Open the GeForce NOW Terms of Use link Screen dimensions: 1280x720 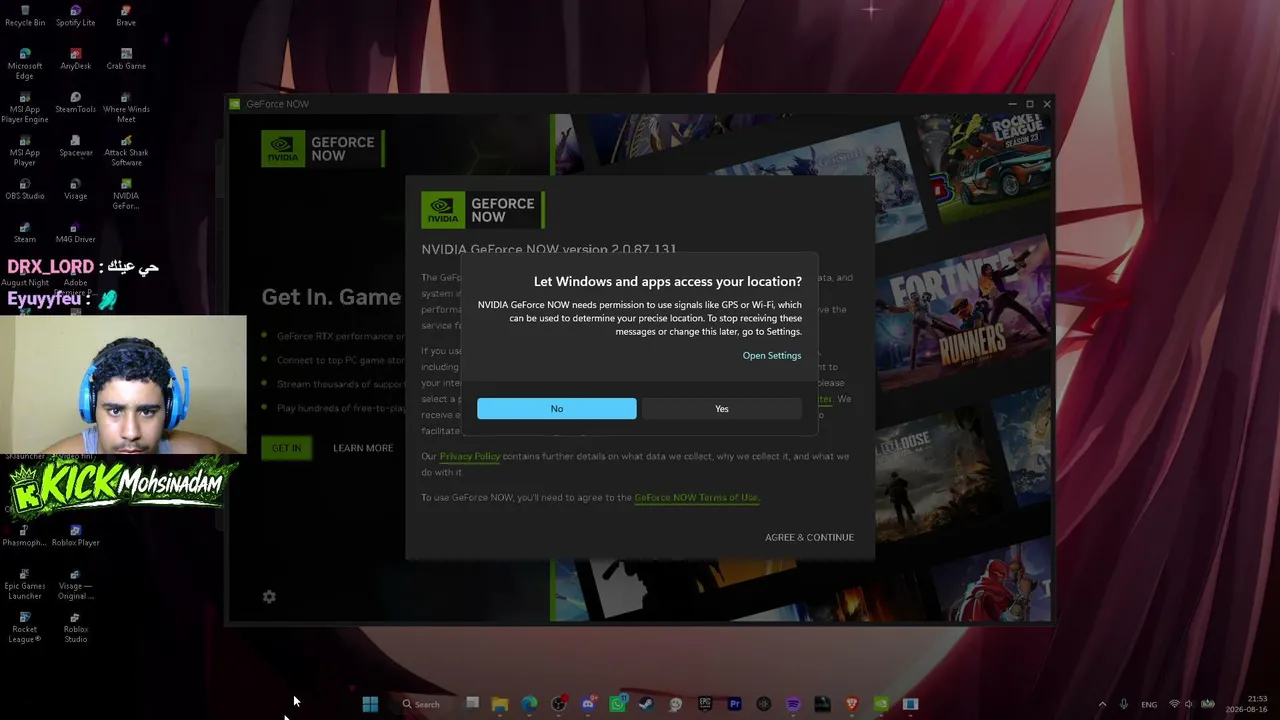coord(696,497)
